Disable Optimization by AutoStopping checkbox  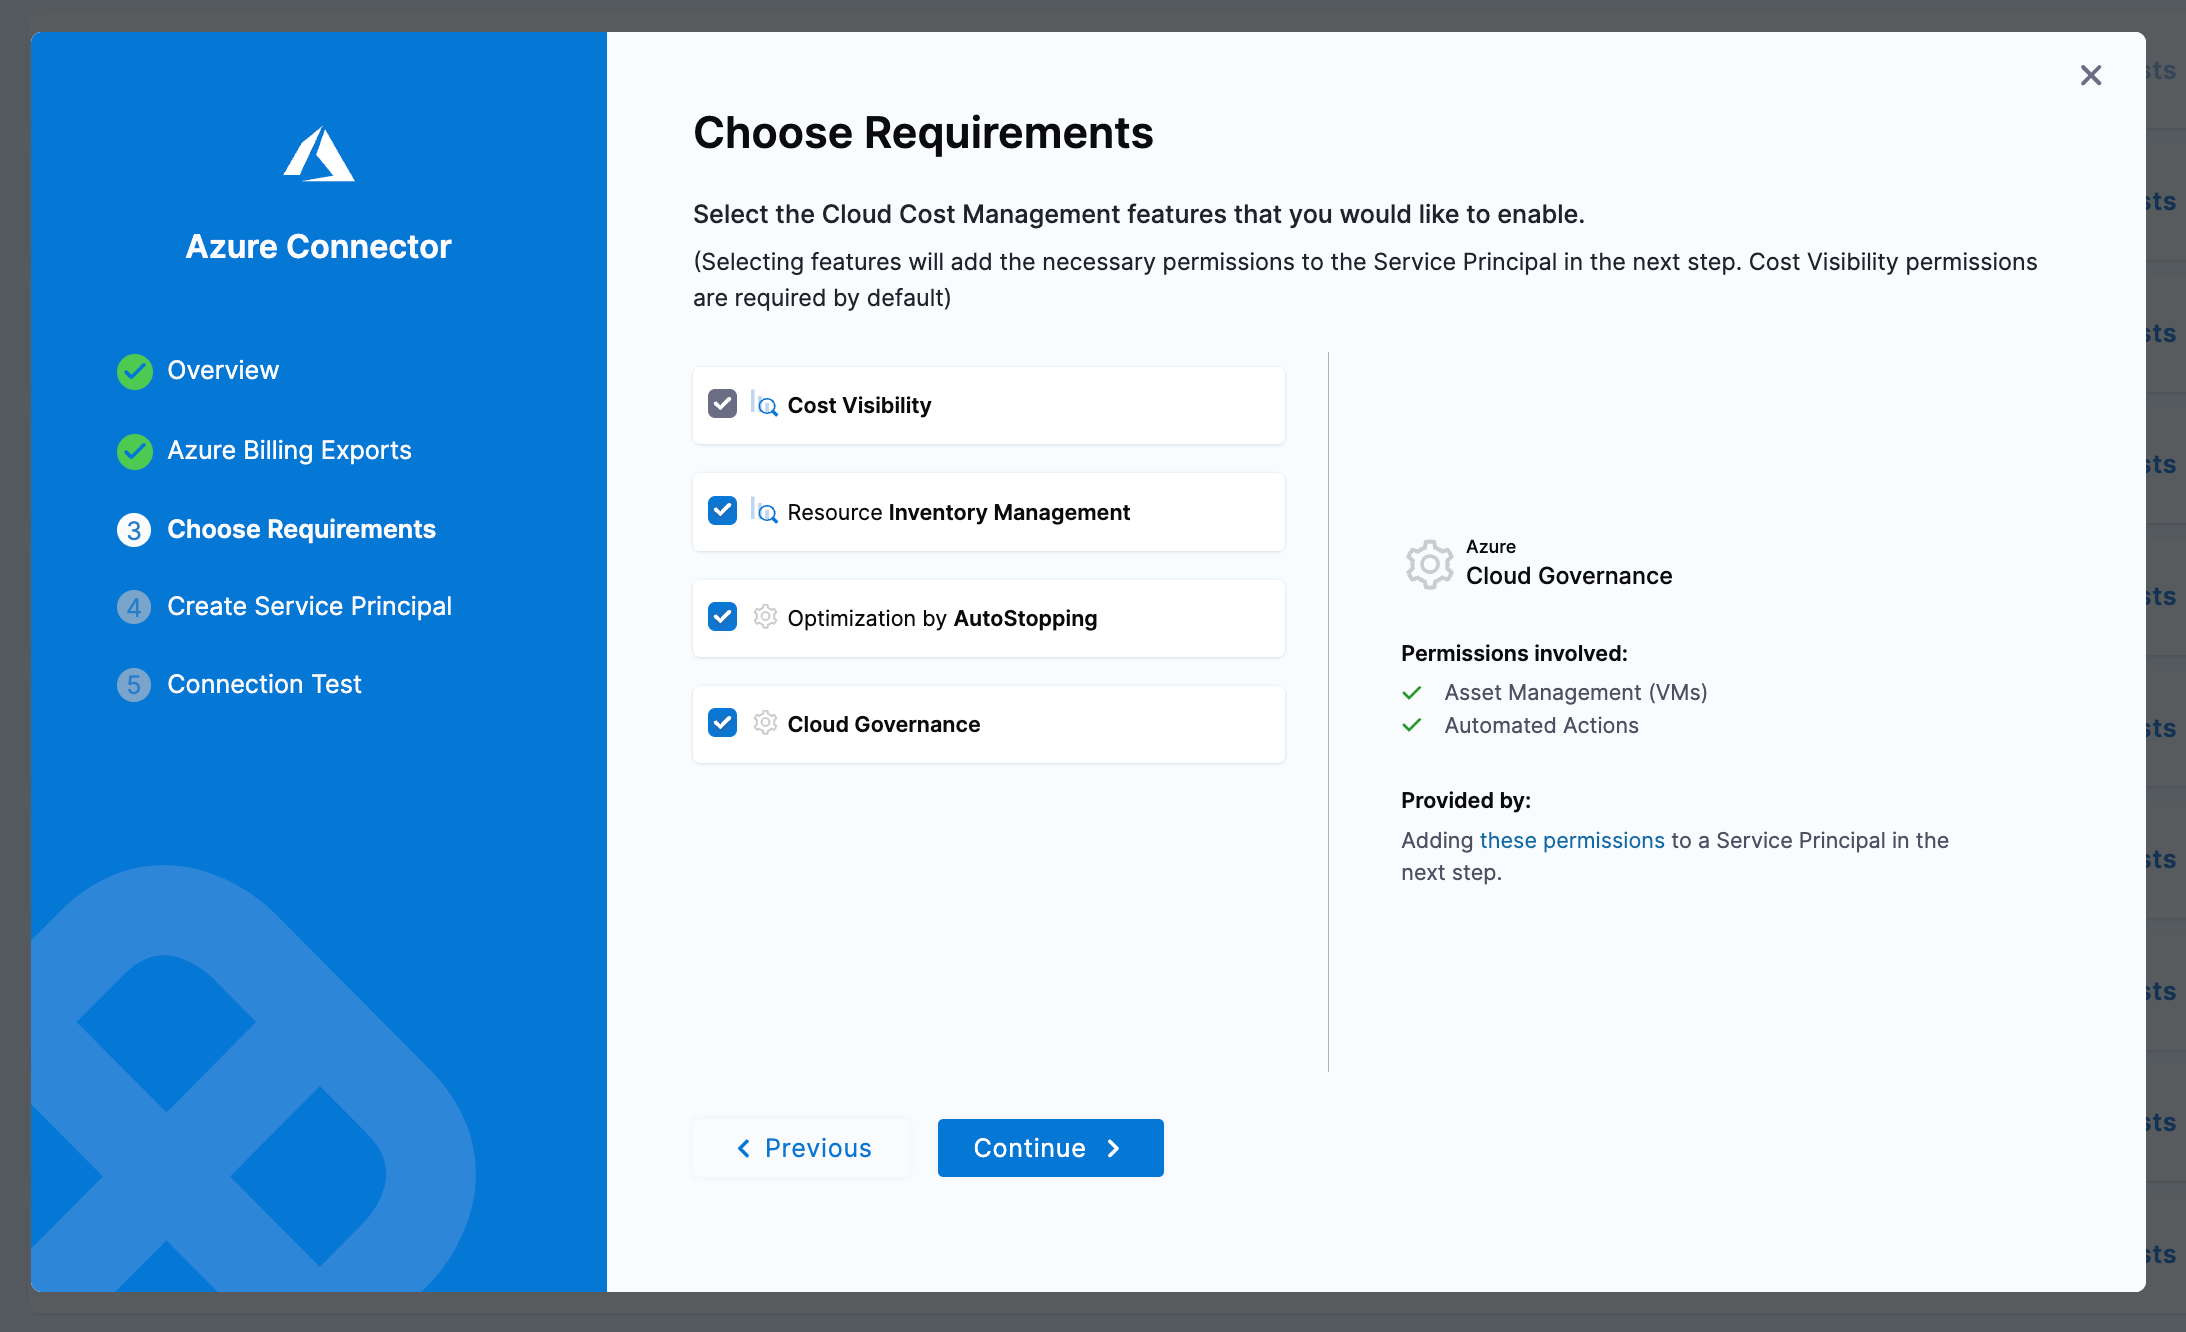pyautogui.click(x=722, y=617)
